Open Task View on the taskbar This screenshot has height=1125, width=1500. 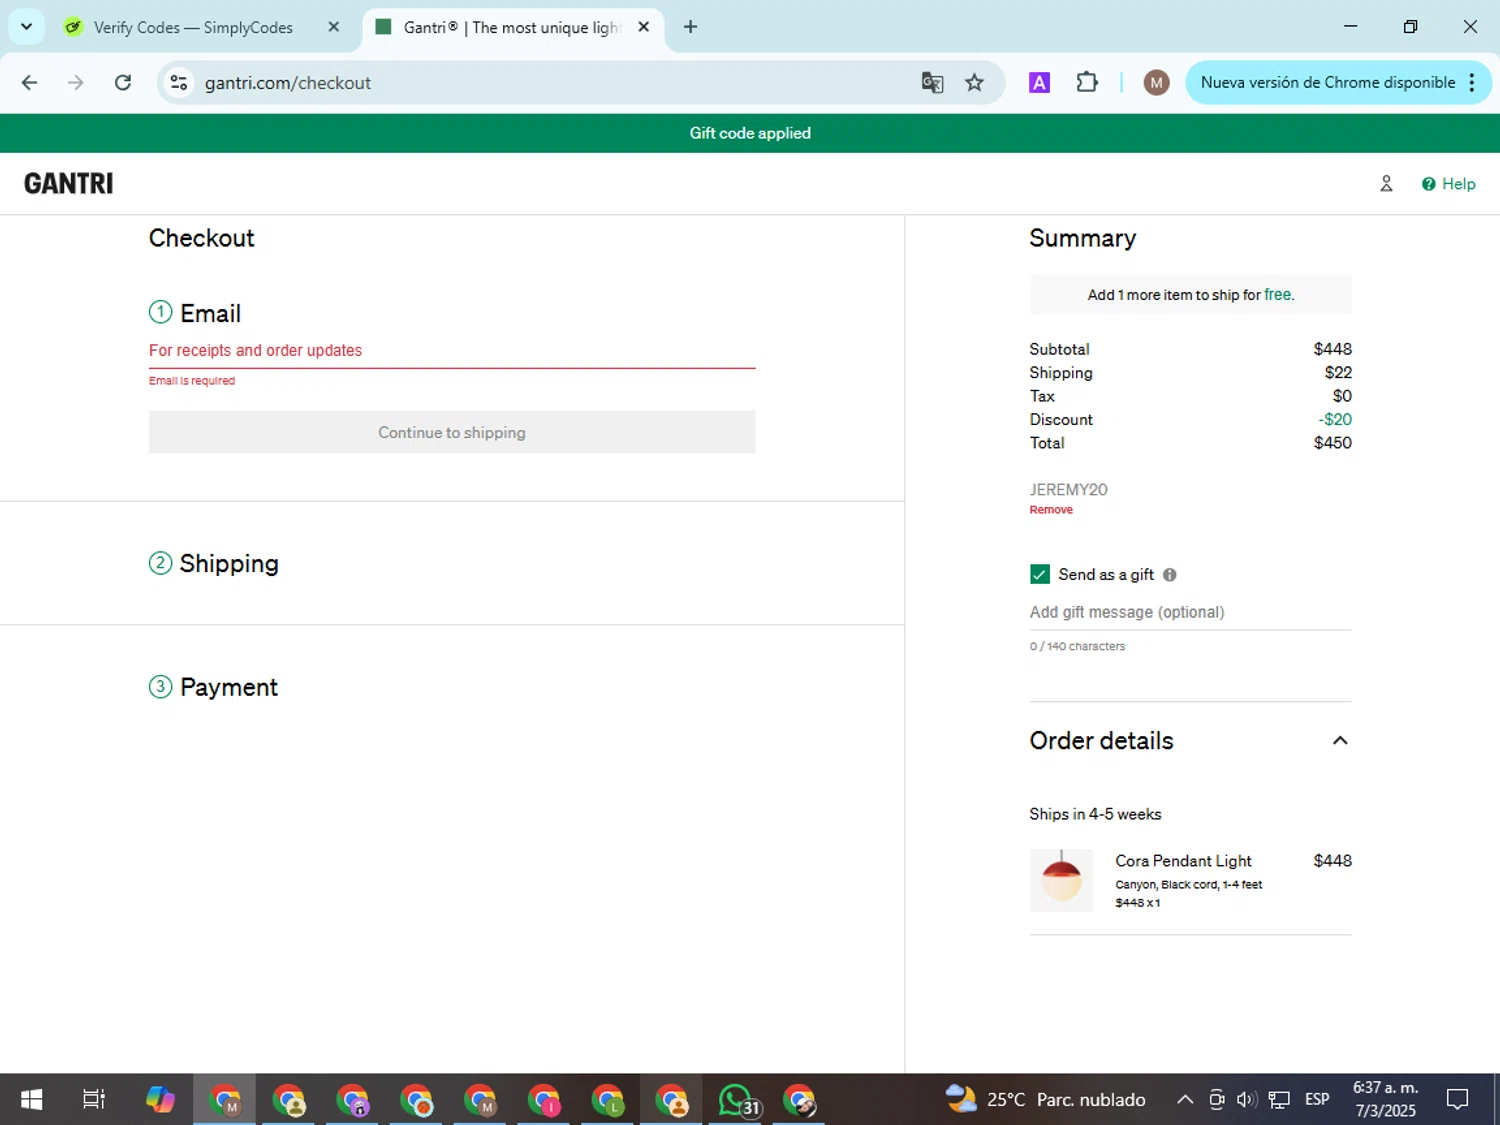coord(94,1100)
